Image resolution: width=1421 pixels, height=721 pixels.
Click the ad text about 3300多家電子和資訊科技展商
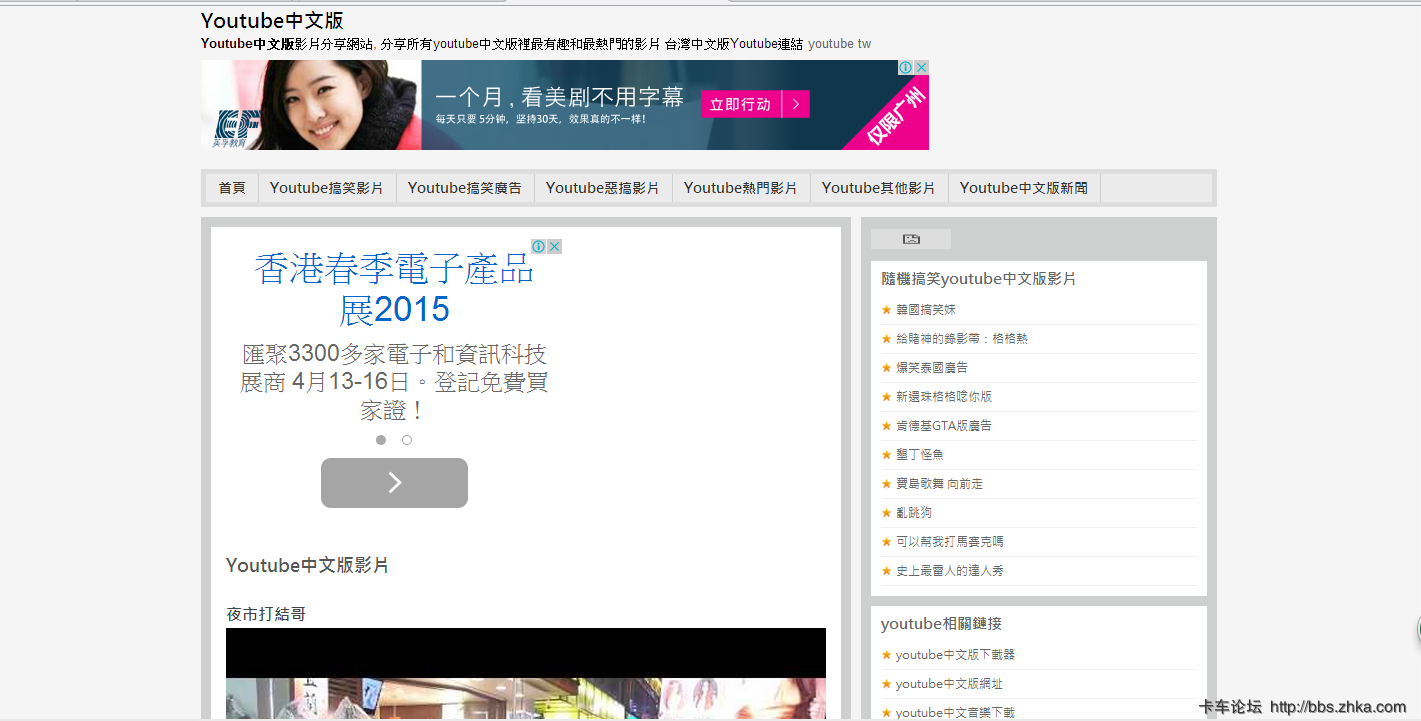(394, 382)
